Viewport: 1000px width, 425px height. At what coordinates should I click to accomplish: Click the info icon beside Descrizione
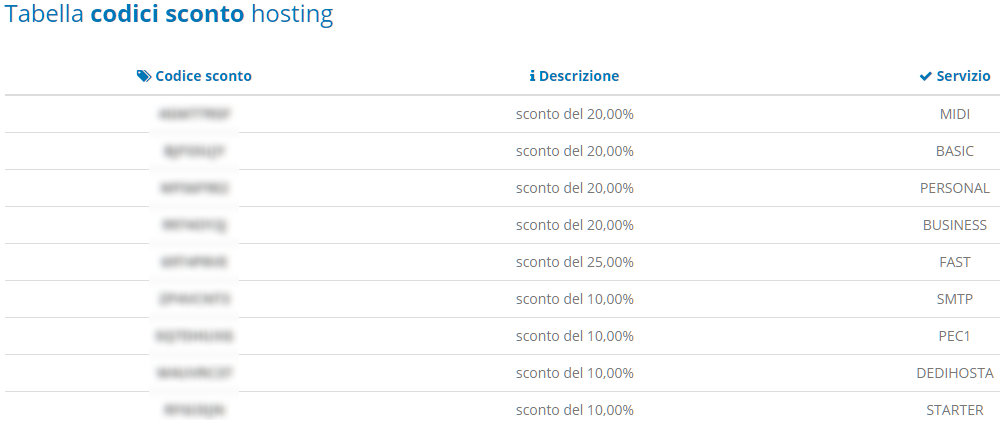pyautogui.click(x=533, y=76)
